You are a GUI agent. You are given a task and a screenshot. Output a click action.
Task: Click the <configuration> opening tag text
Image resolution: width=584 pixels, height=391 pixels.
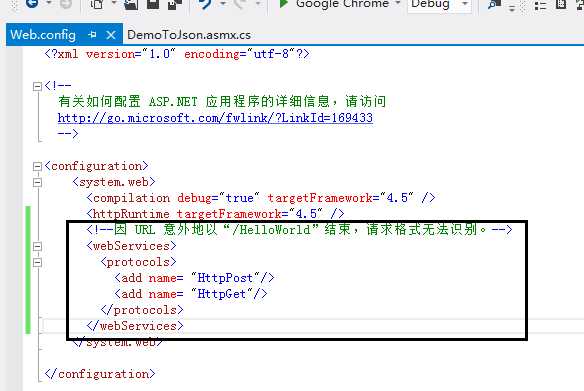coord(96,166)
